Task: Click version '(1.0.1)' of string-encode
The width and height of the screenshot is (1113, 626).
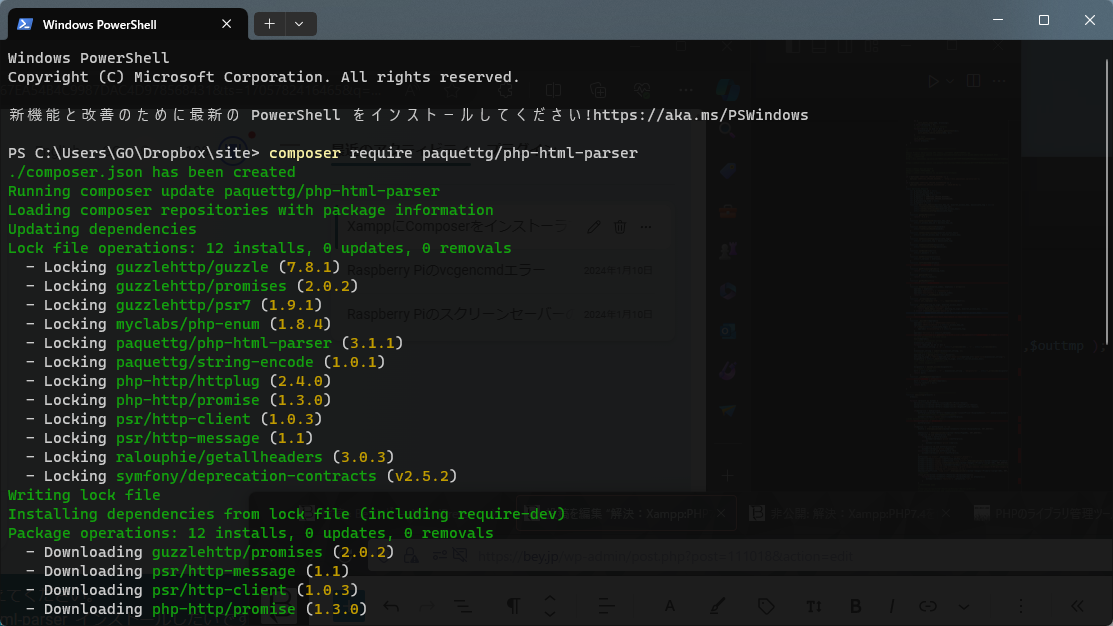Action: (354, 362)
